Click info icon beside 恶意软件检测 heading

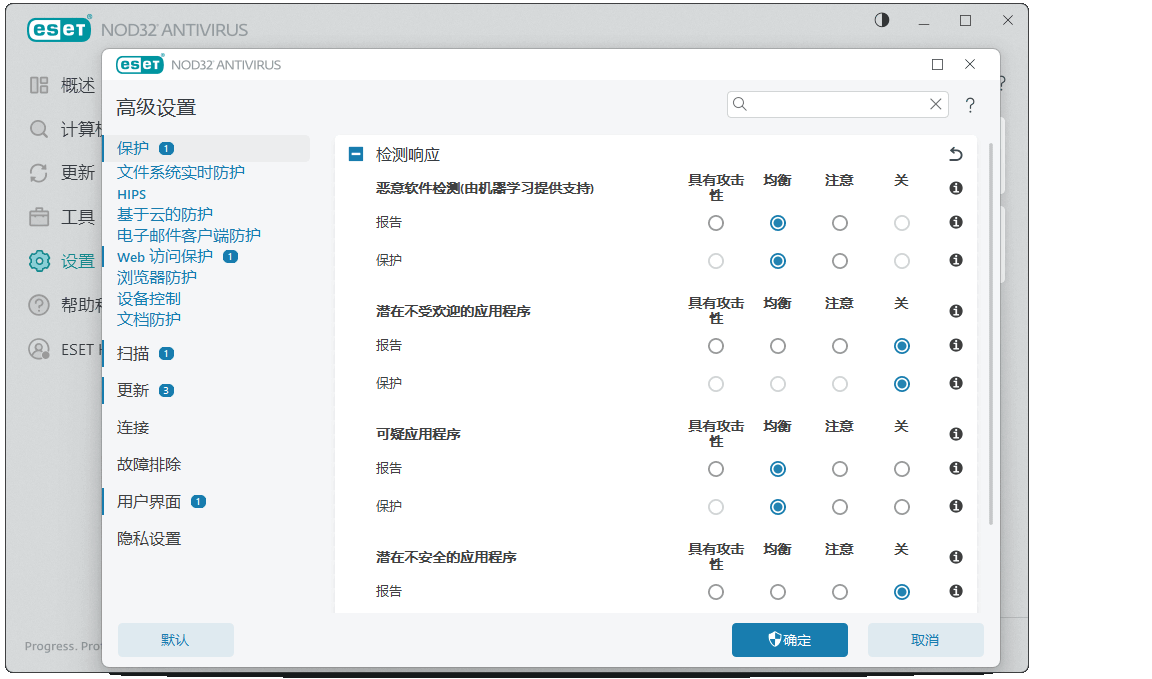click(x=955, y=188)
